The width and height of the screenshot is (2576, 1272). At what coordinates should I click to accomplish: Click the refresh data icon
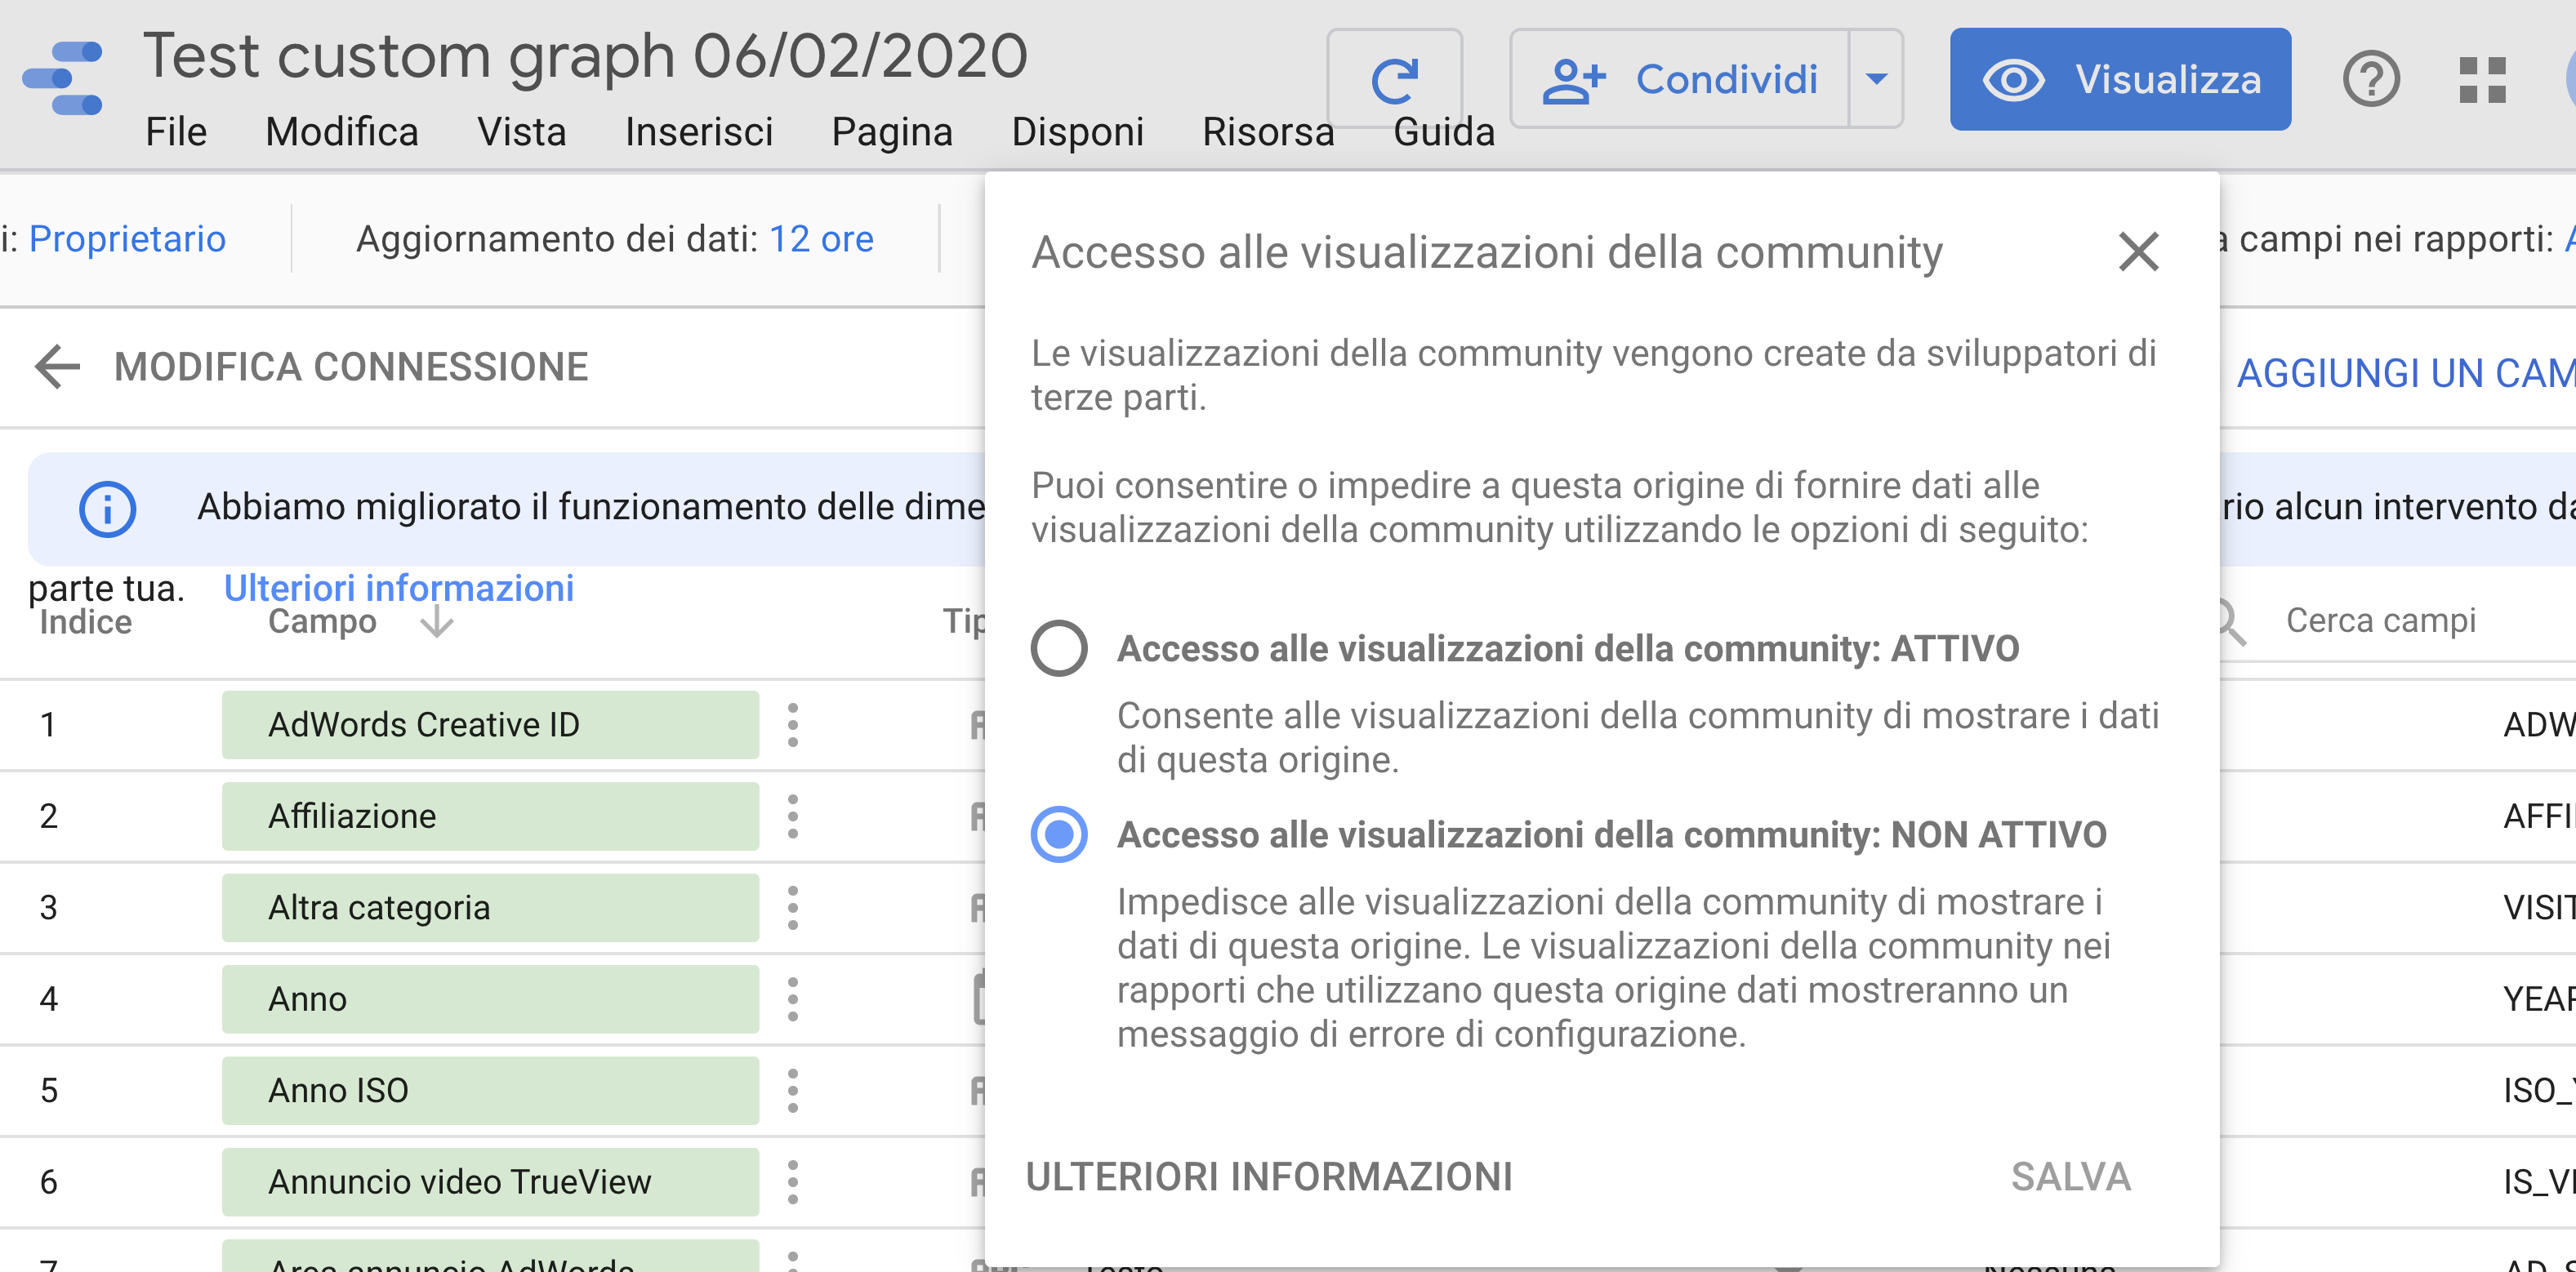tap(1394, 80)
